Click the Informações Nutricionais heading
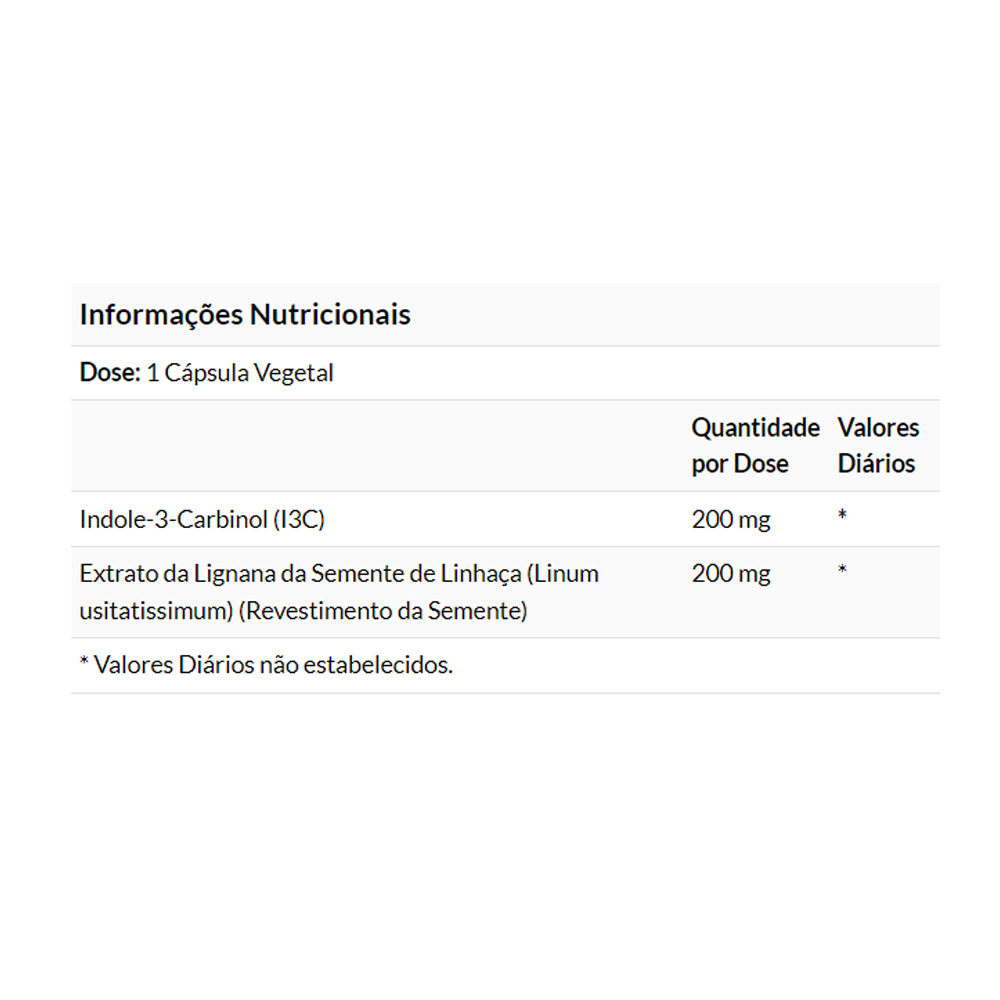The width and height of the screenshot is (1000, 1000). (245, 315)
